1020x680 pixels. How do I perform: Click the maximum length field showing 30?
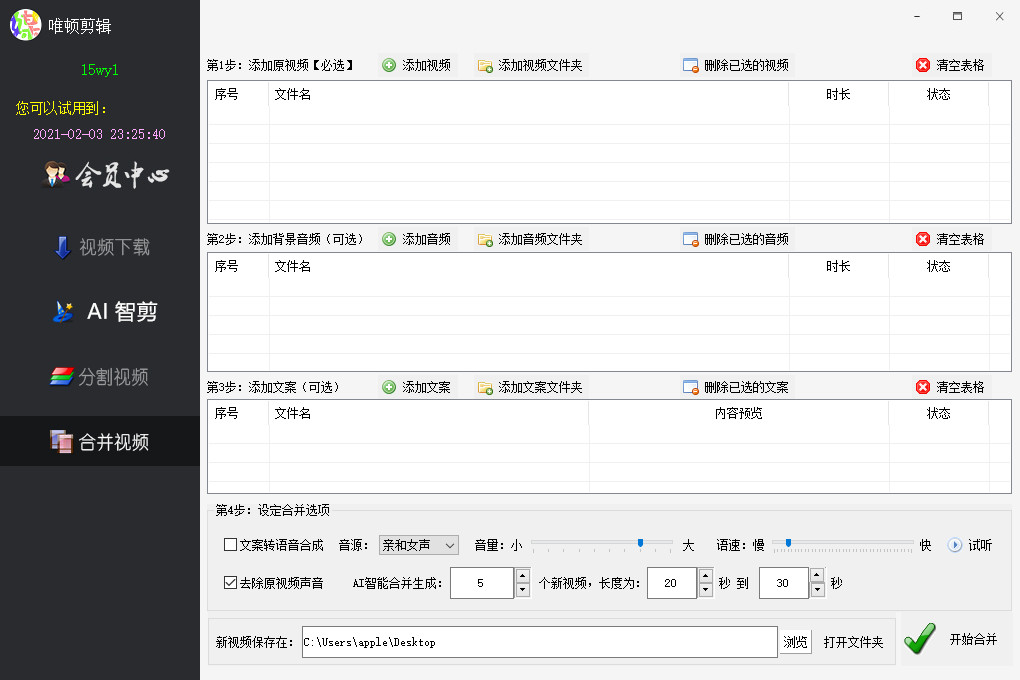(783, 583)
